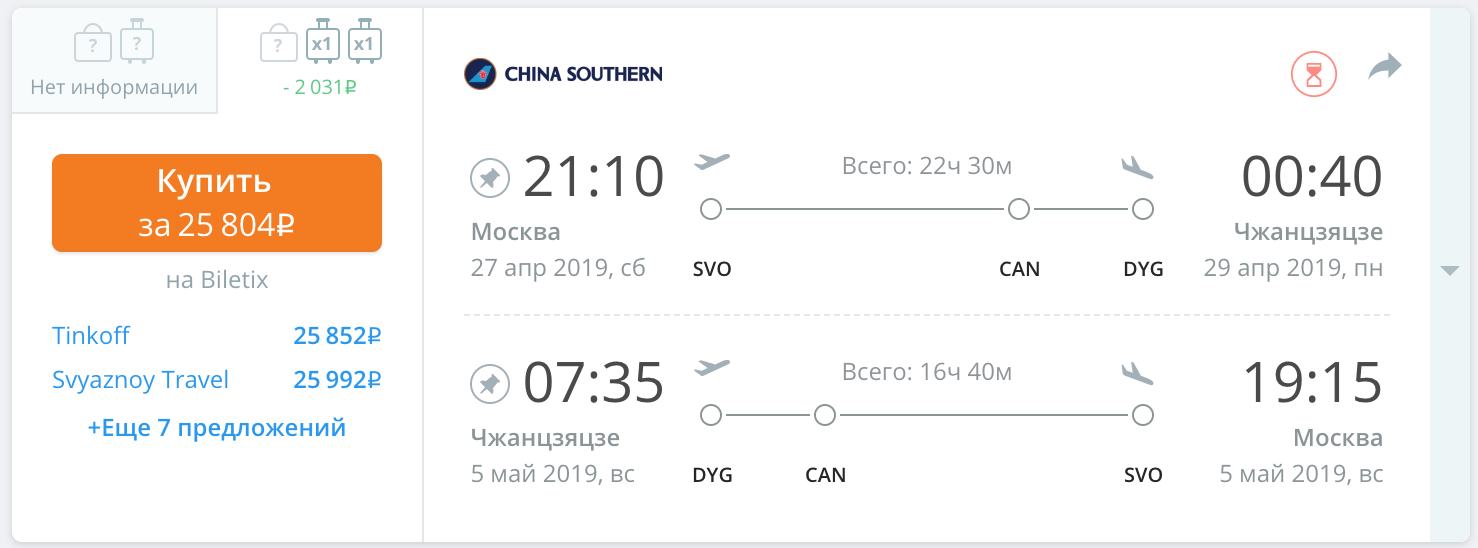Screen dimensions: 1478x548
Task: Click the landing plane icon on outbound flight
Action: (x=1138, y=167)
